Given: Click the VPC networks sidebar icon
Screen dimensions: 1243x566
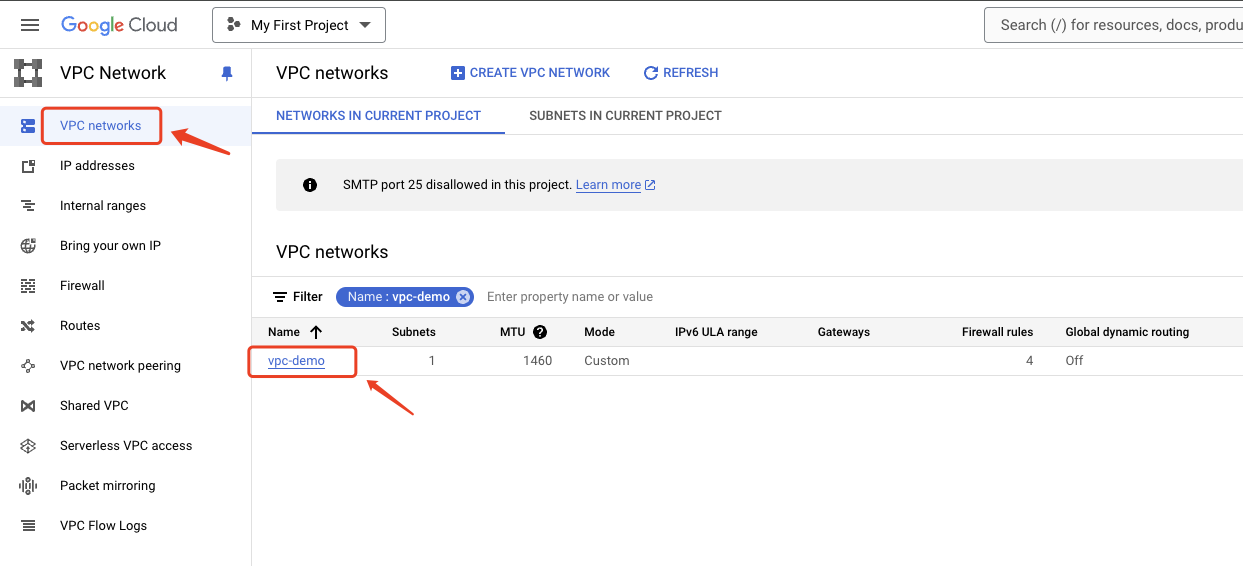Looking at the screenshot, I should coord(28,126).
